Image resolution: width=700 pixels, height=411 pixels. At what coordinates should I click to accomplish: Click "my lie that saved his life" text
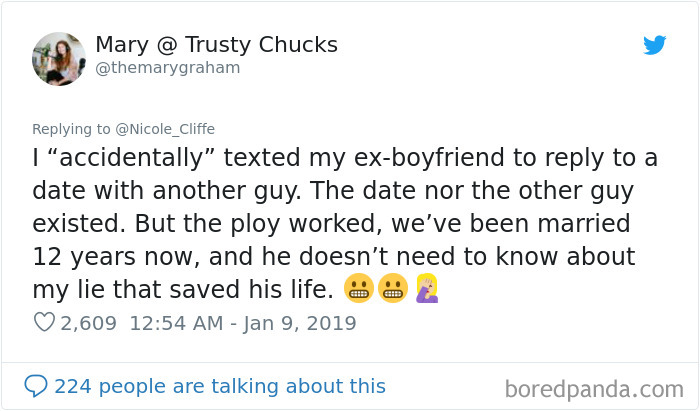coord(183,289)
